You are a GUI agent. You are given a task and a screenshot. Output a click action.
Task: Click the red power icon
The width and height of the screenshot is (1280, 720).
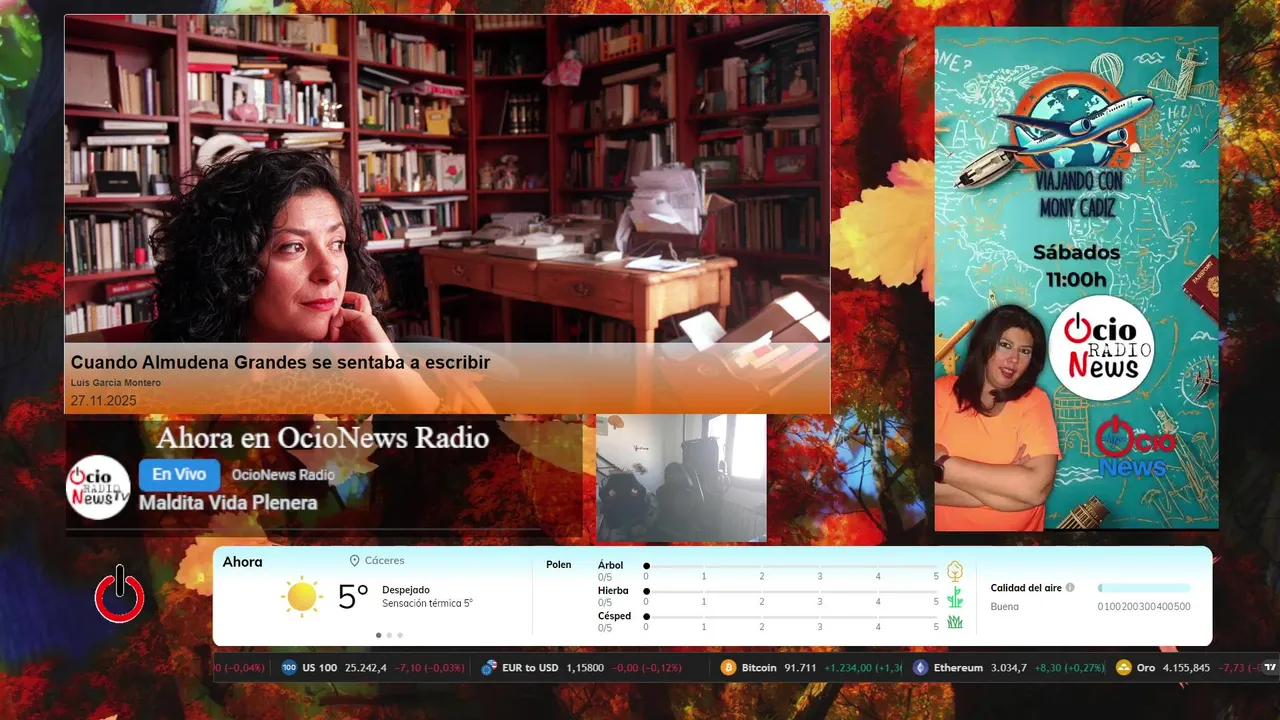tap(120, 595)
